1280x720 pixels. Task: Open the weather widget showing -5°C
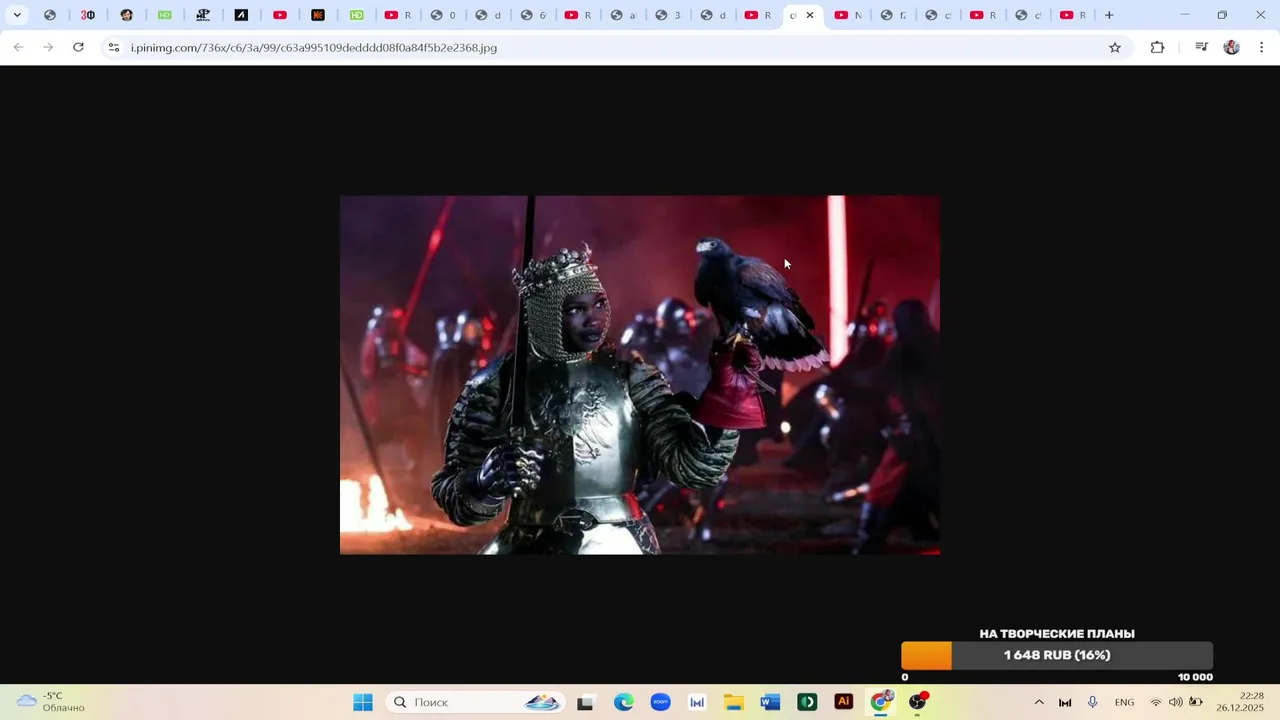52,702
